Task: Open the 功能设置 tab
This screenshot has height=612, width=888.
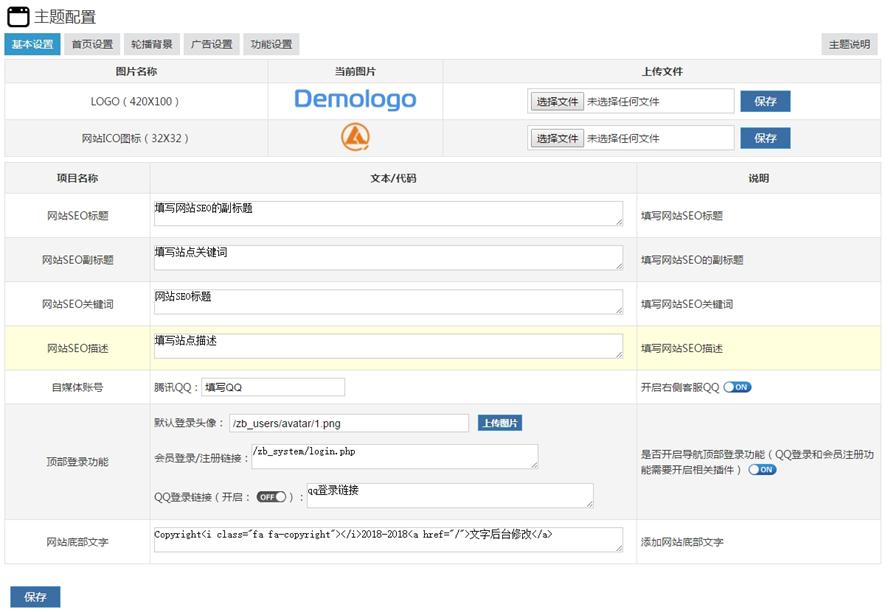Action: point(269,44)
